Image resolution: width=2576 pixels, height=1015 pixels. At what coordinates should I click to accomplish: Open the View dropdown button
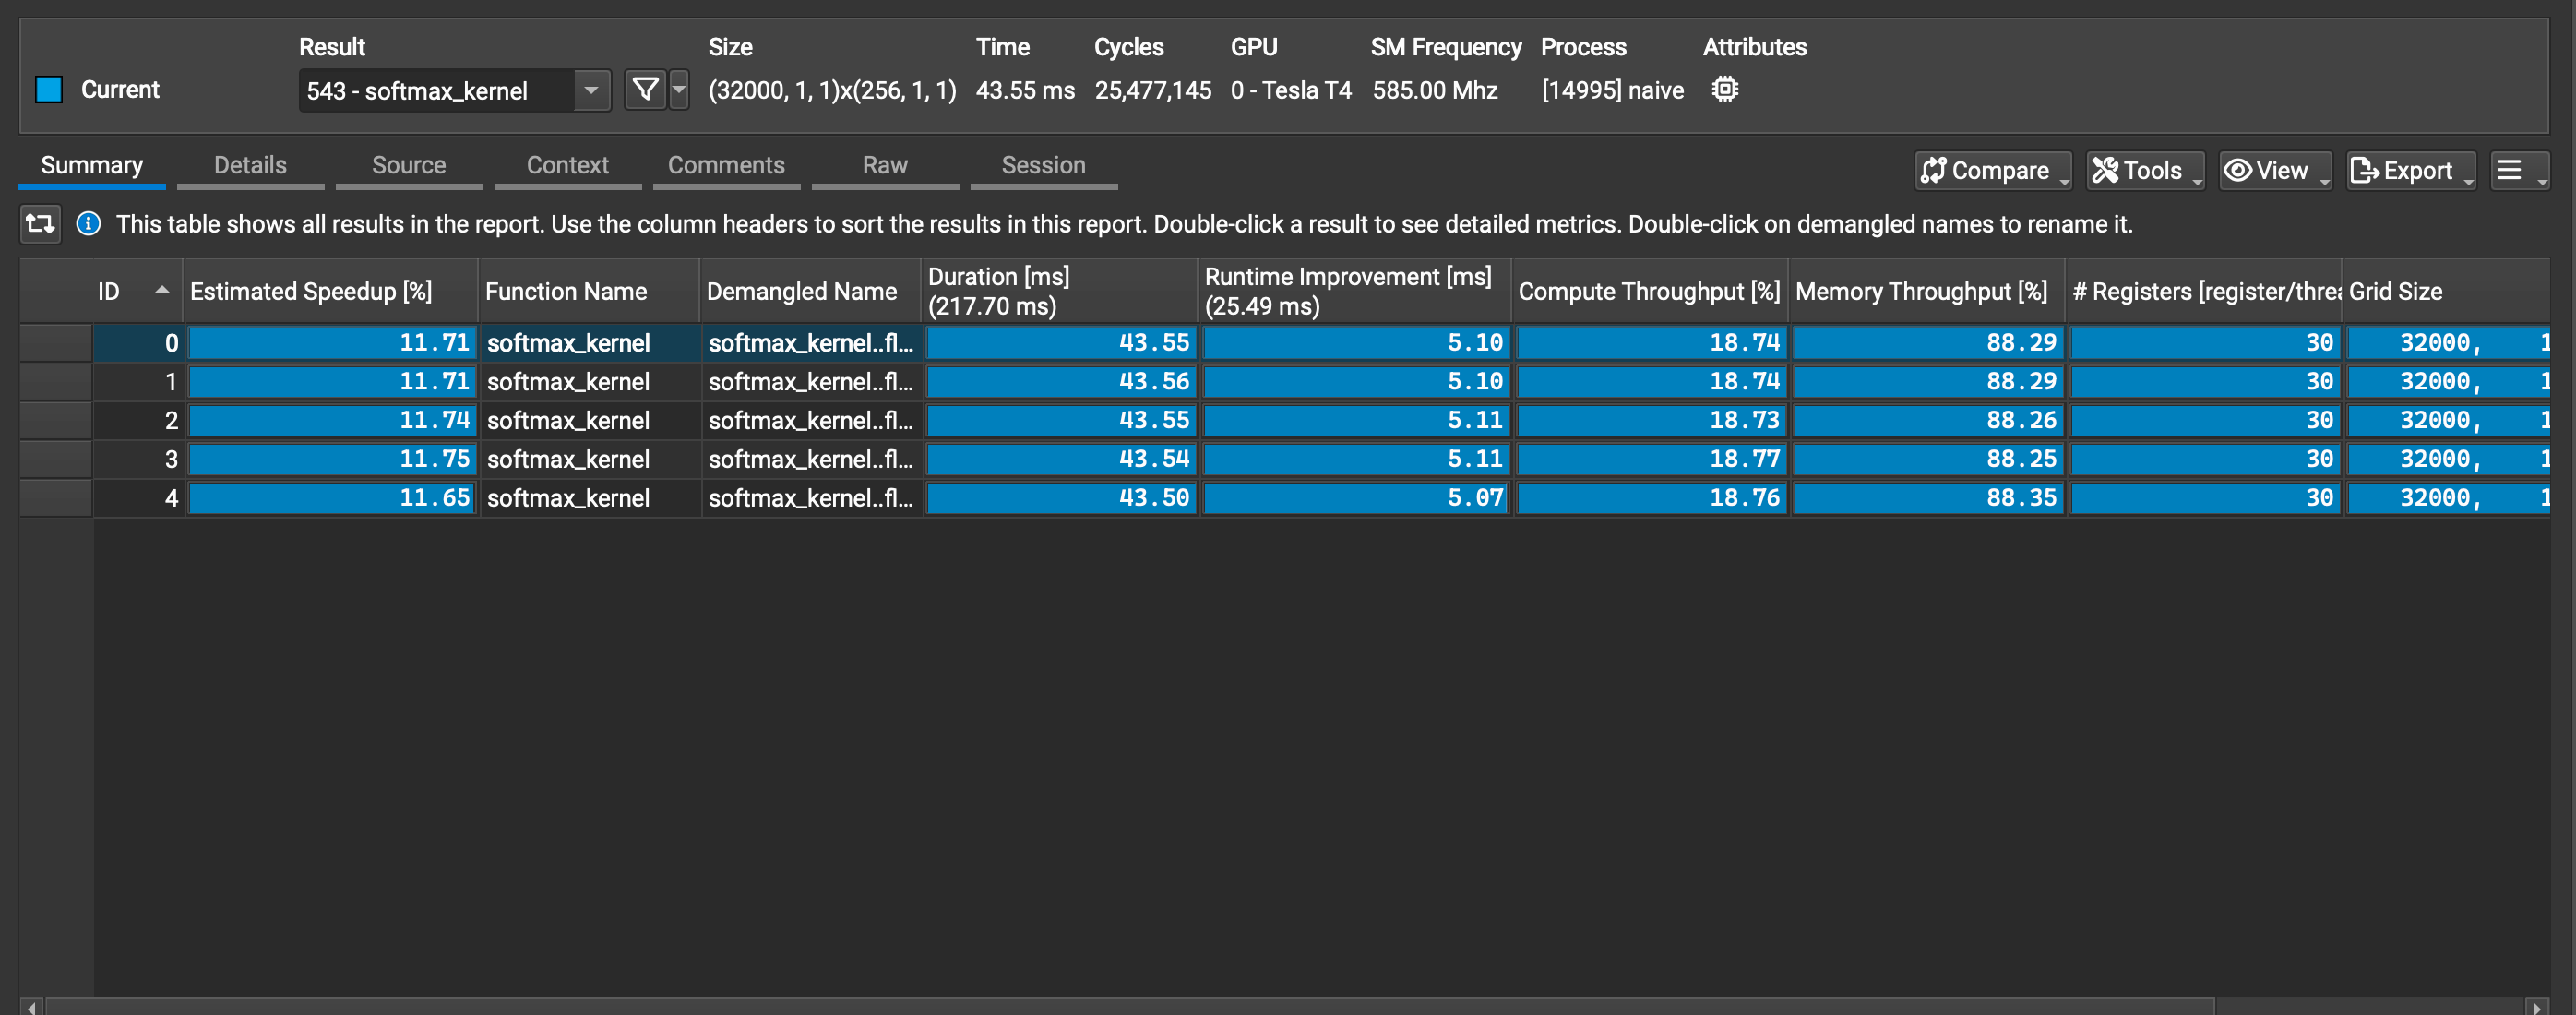(2275, 171)
